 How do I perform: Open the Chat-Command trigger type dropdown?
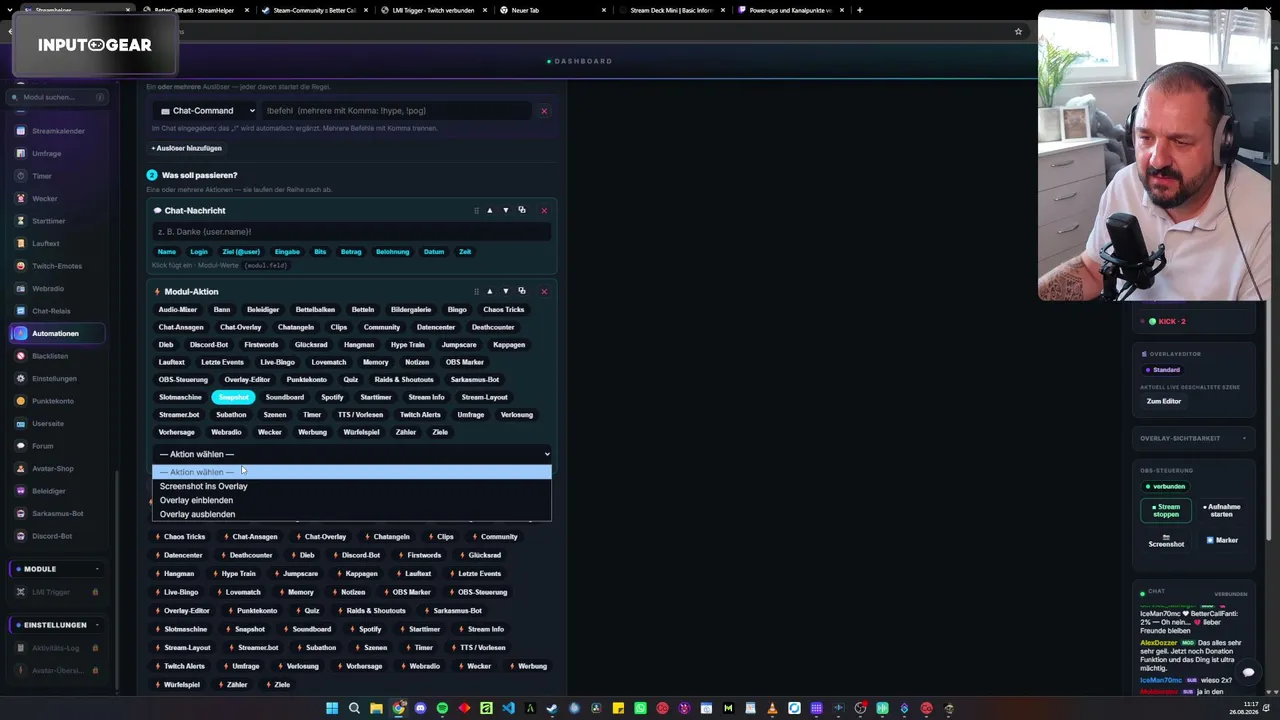coord(207,111)
